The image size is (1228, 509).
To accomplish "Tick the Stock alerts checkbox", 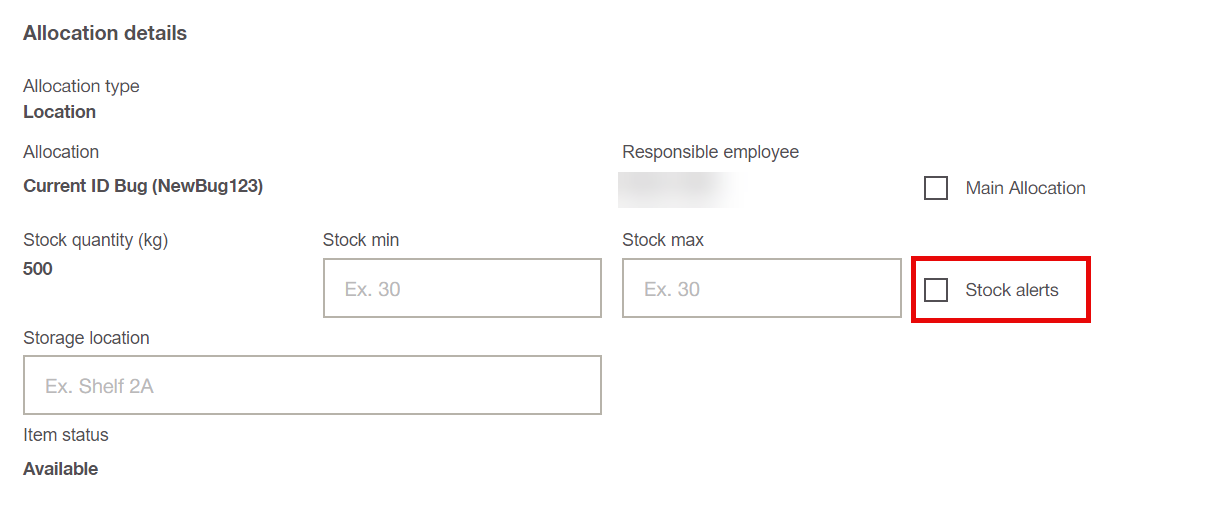I will coord(936,290).
